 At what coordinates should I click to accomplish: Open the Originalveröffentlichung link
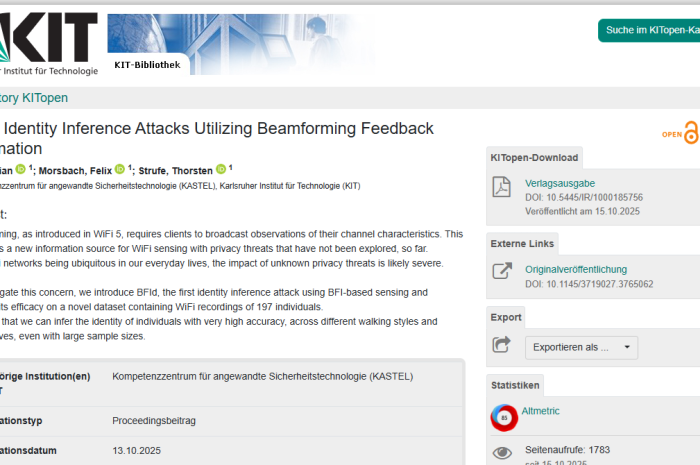point(576,269)
